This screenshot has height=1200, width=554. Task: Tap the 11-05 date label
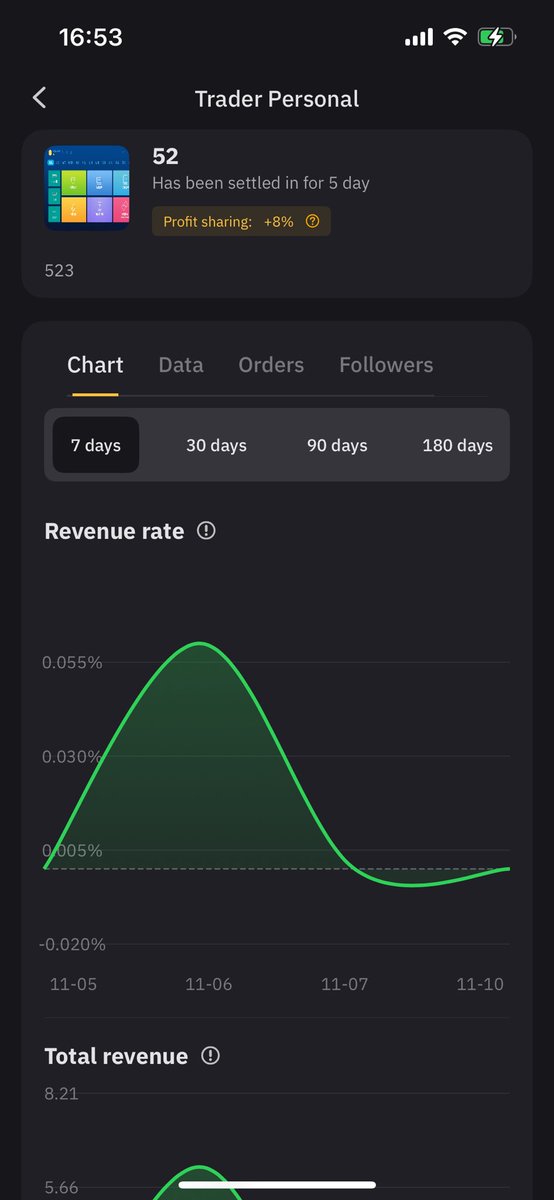(73, 984)
